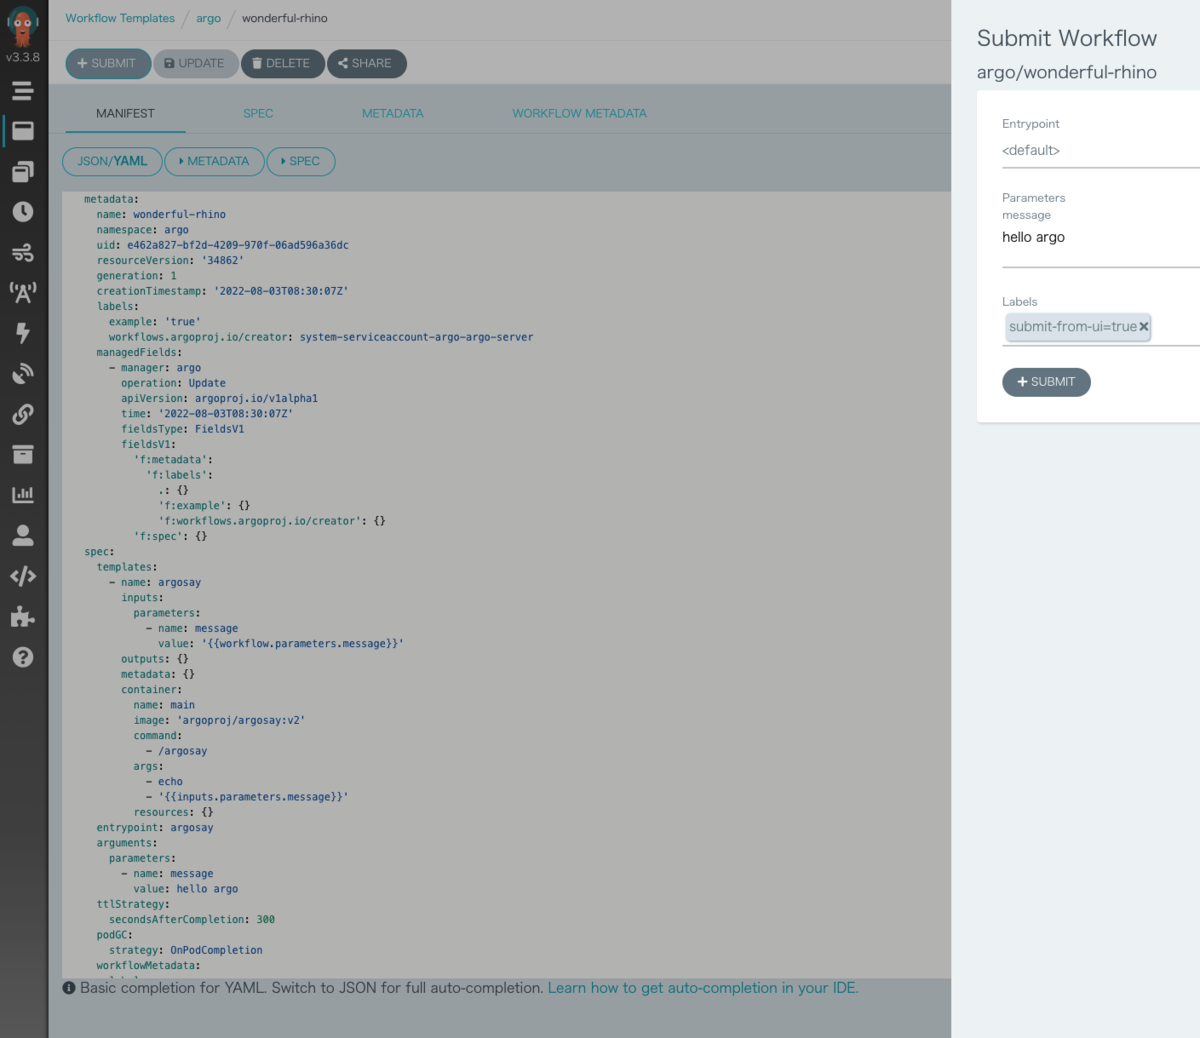
Task: Click the workflows.argoproj.io/creator label line
Action: tap(321, 337)
